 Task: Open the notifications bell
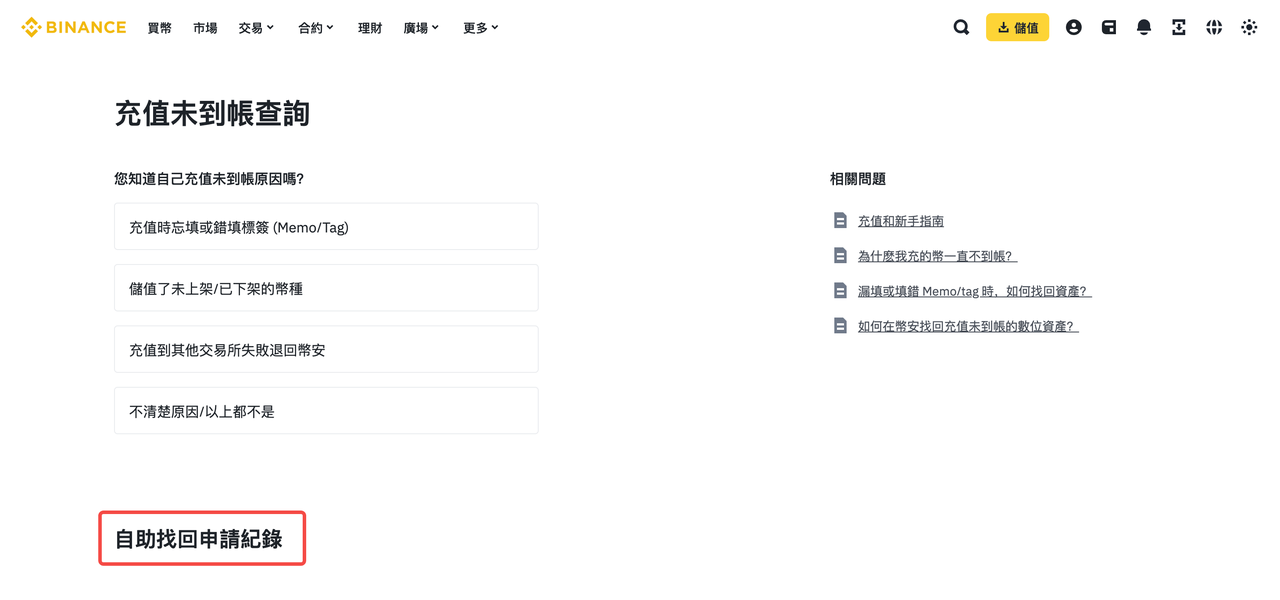pyautogui.click(x=1144, y=28)
